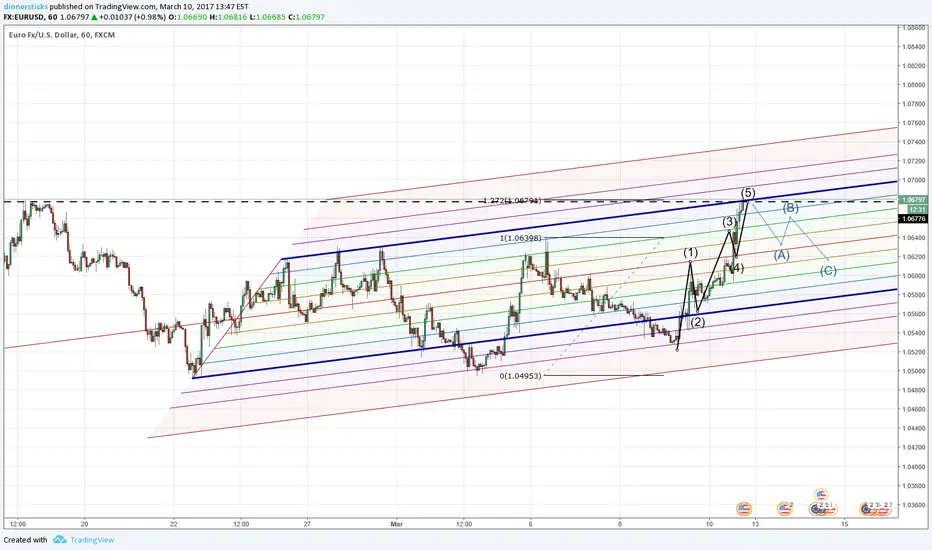Click the 1.05000 level on price axis
The width and height of the screenshot is (932, 550).
(x=914, y=371)
